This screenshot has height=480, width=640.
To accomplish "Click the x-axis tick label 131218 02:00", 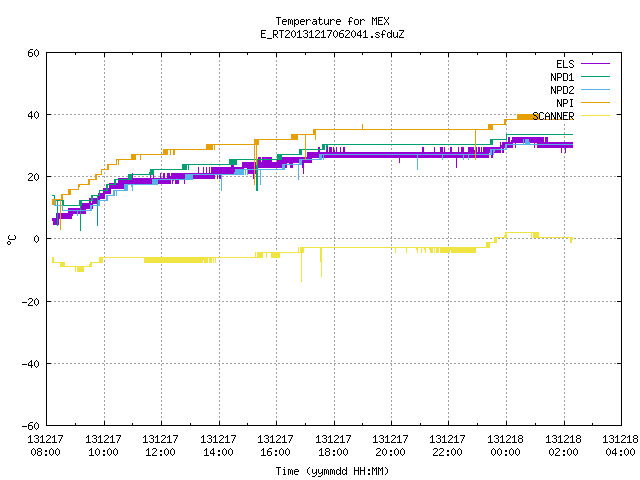I will coord(564,446).
